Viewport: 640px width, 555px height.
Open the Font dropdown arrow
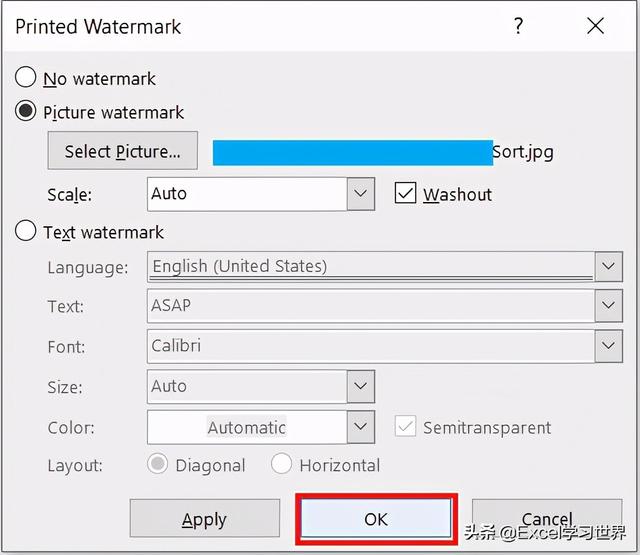tap(608, 346)
